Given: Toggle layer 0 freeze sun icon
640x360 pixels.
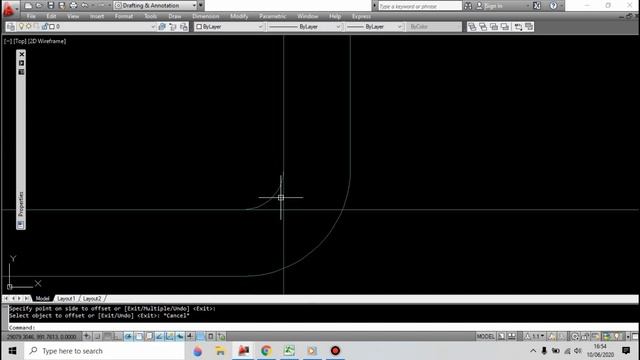Looking at the screenshot, I should [x=29, y=27].
